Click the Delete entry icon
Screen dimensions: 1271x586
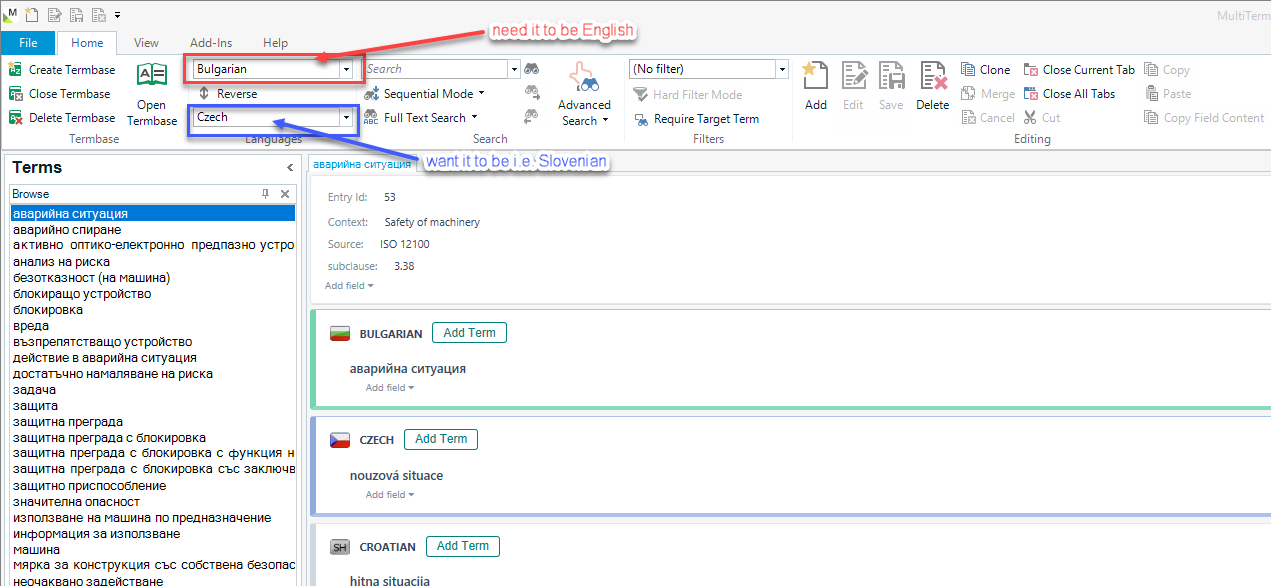tap(932, 78)
